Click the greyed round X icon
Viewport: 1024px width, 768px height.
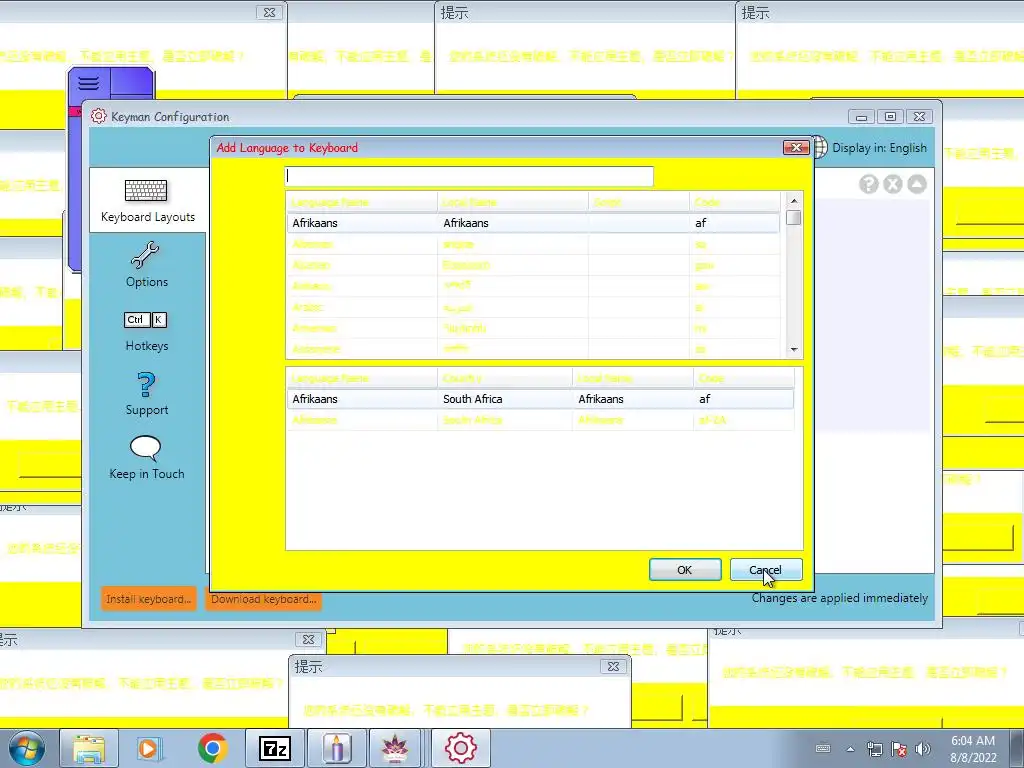[893, 185]
